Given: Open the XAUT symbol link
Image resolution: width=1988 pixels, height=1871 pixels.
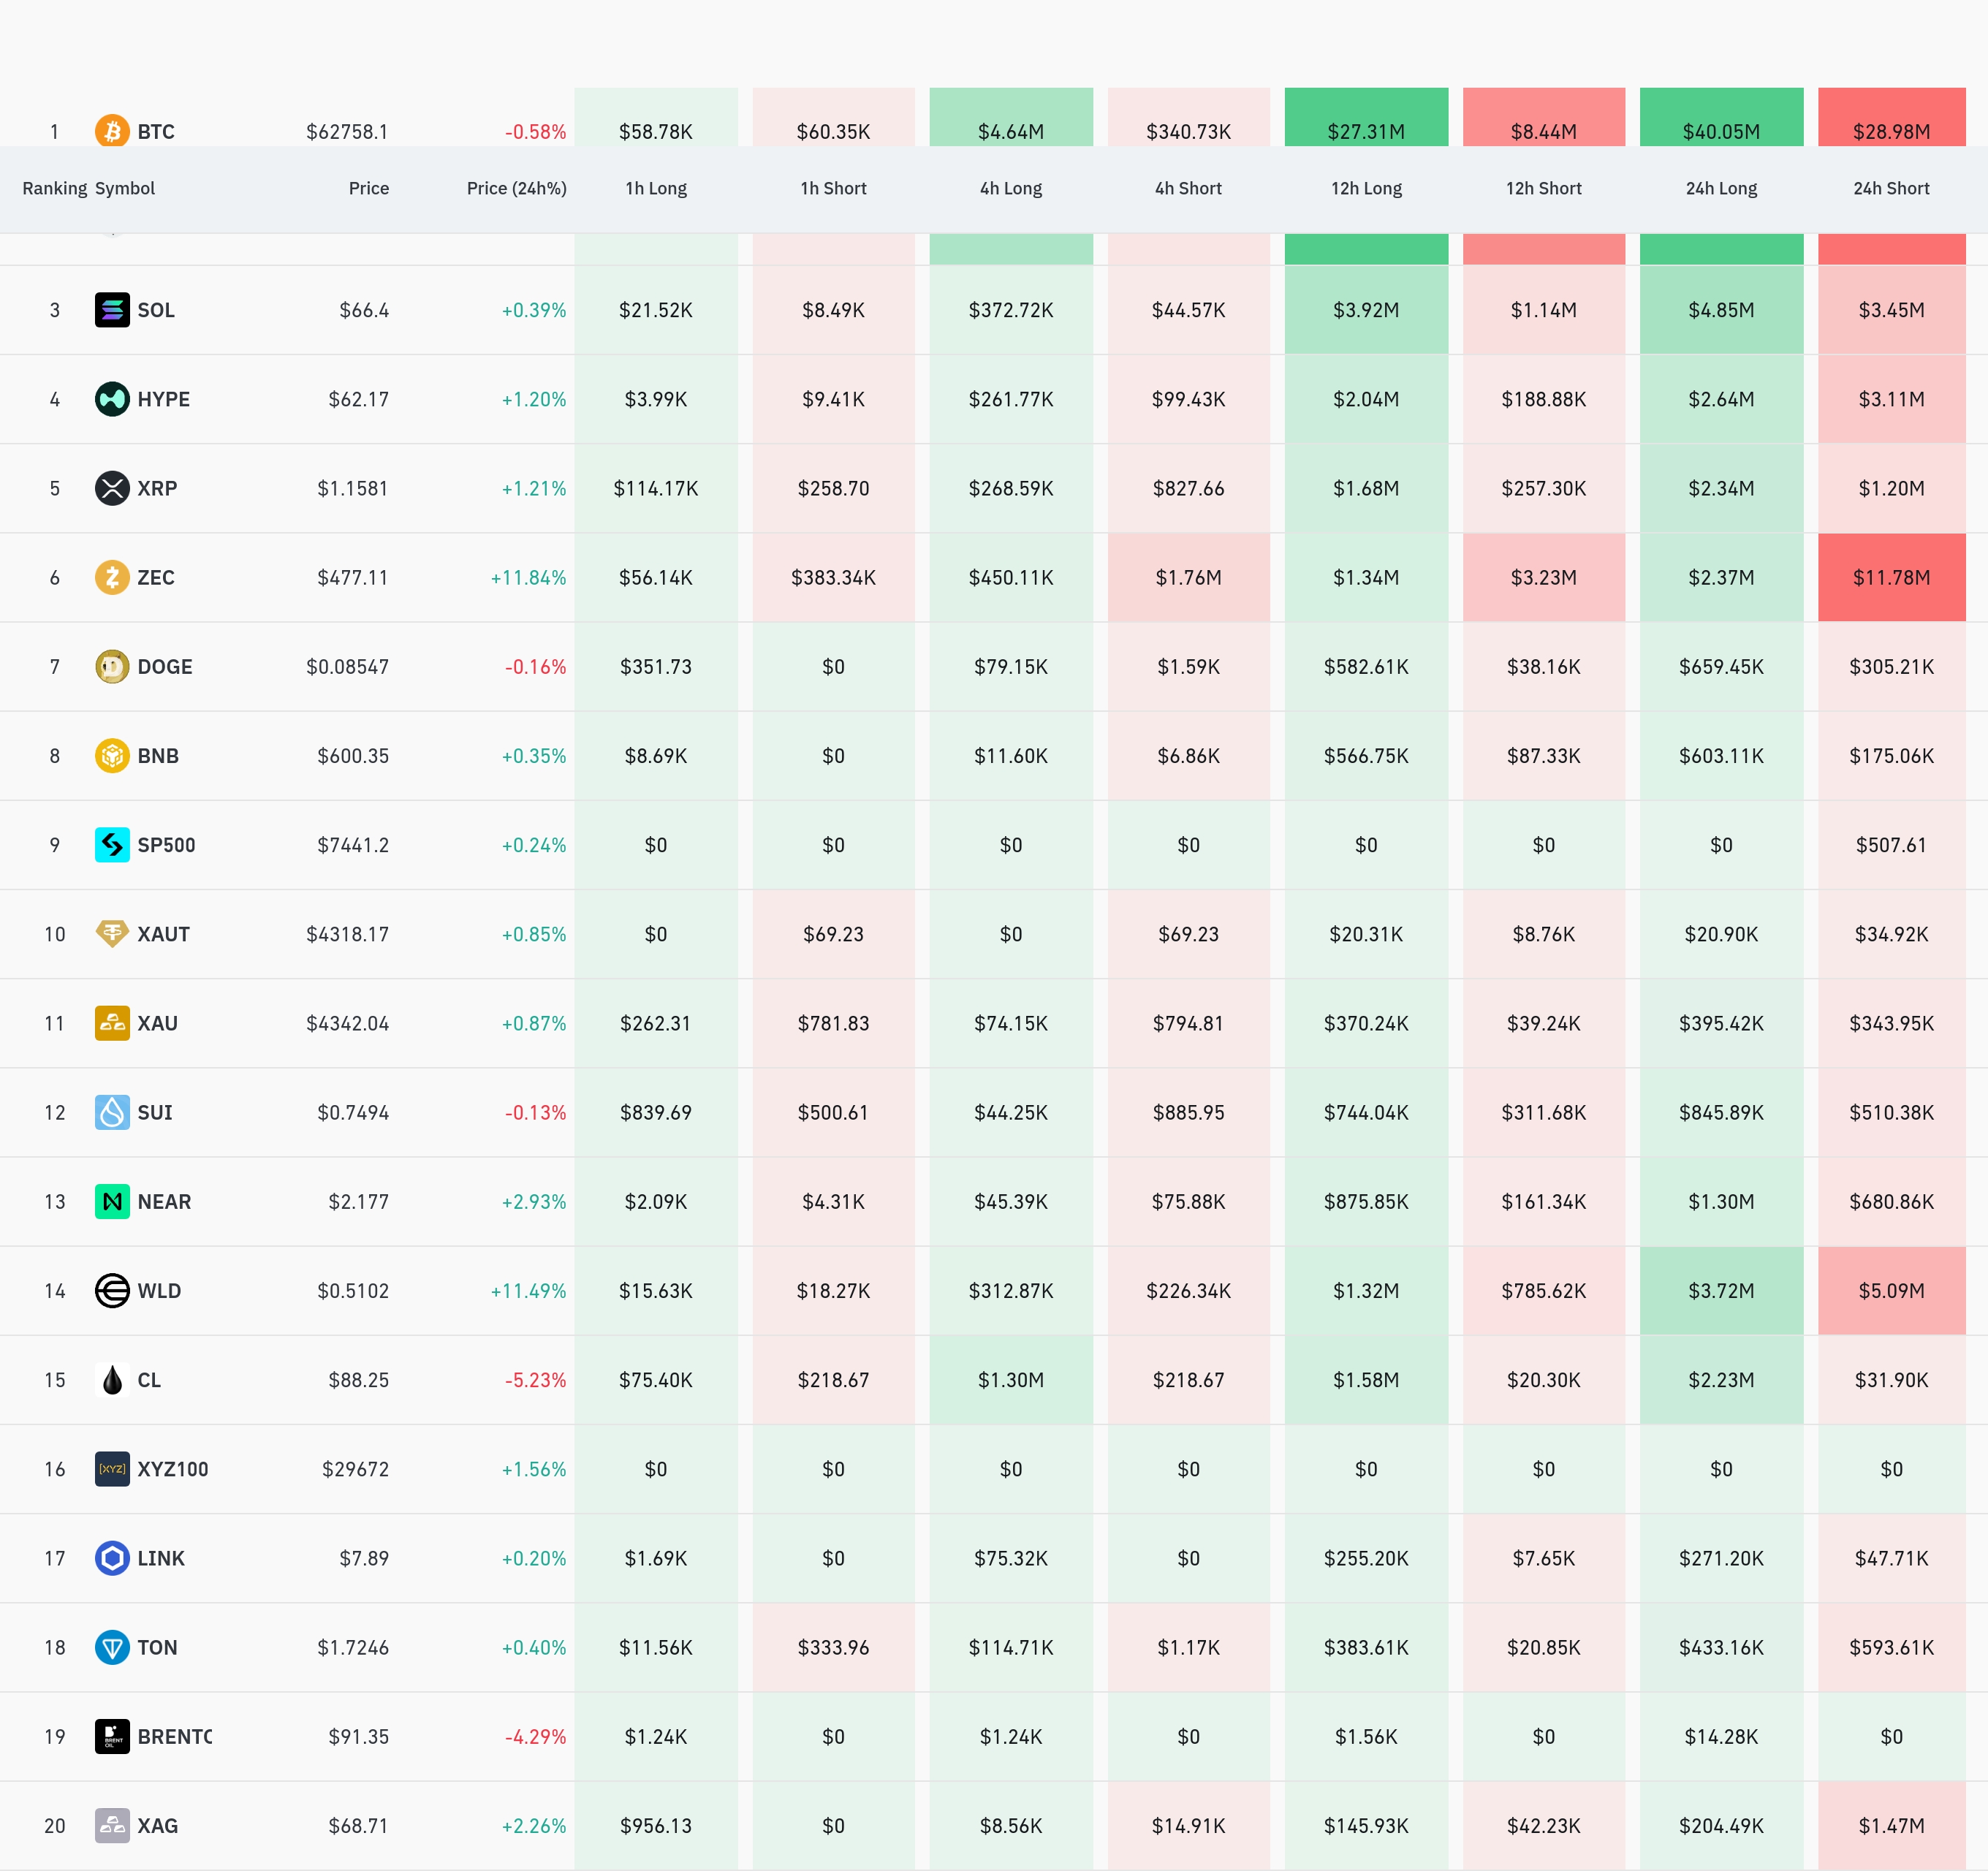Looking at the screenshot, I should (163, 934).
